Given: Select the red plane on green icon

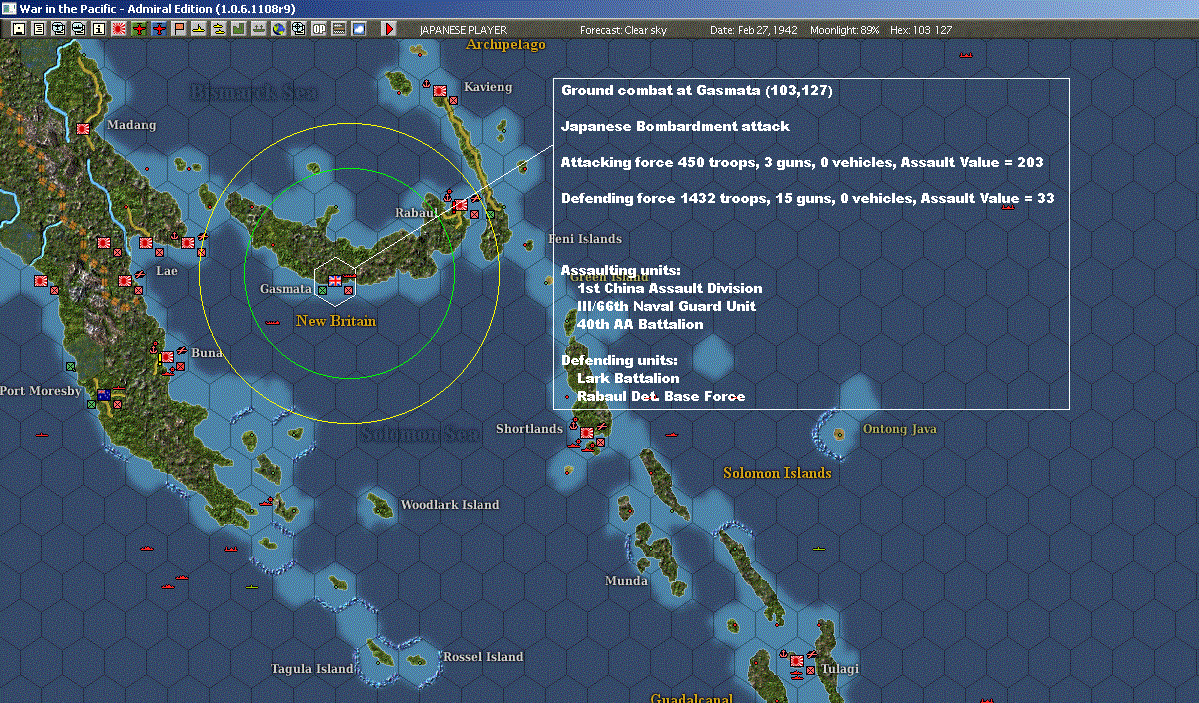Looking at the screenshot, I should pos(139,29).
